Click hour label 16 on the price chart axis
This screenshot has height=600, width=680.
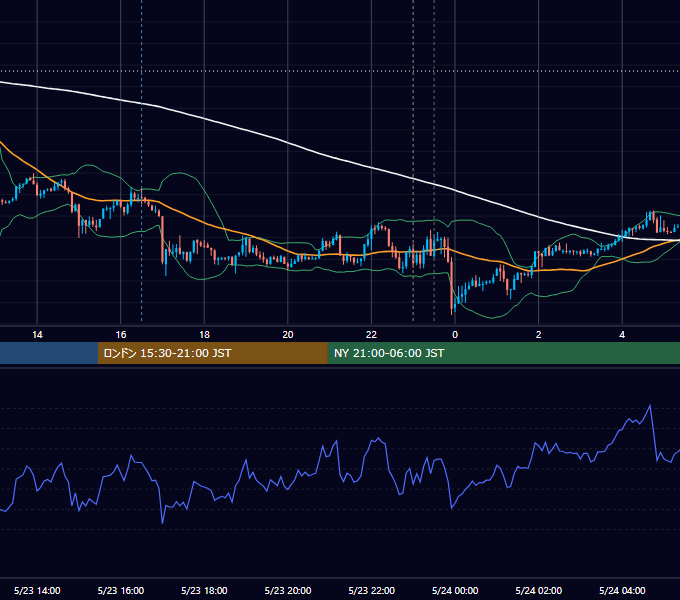[x=121, y=335]
